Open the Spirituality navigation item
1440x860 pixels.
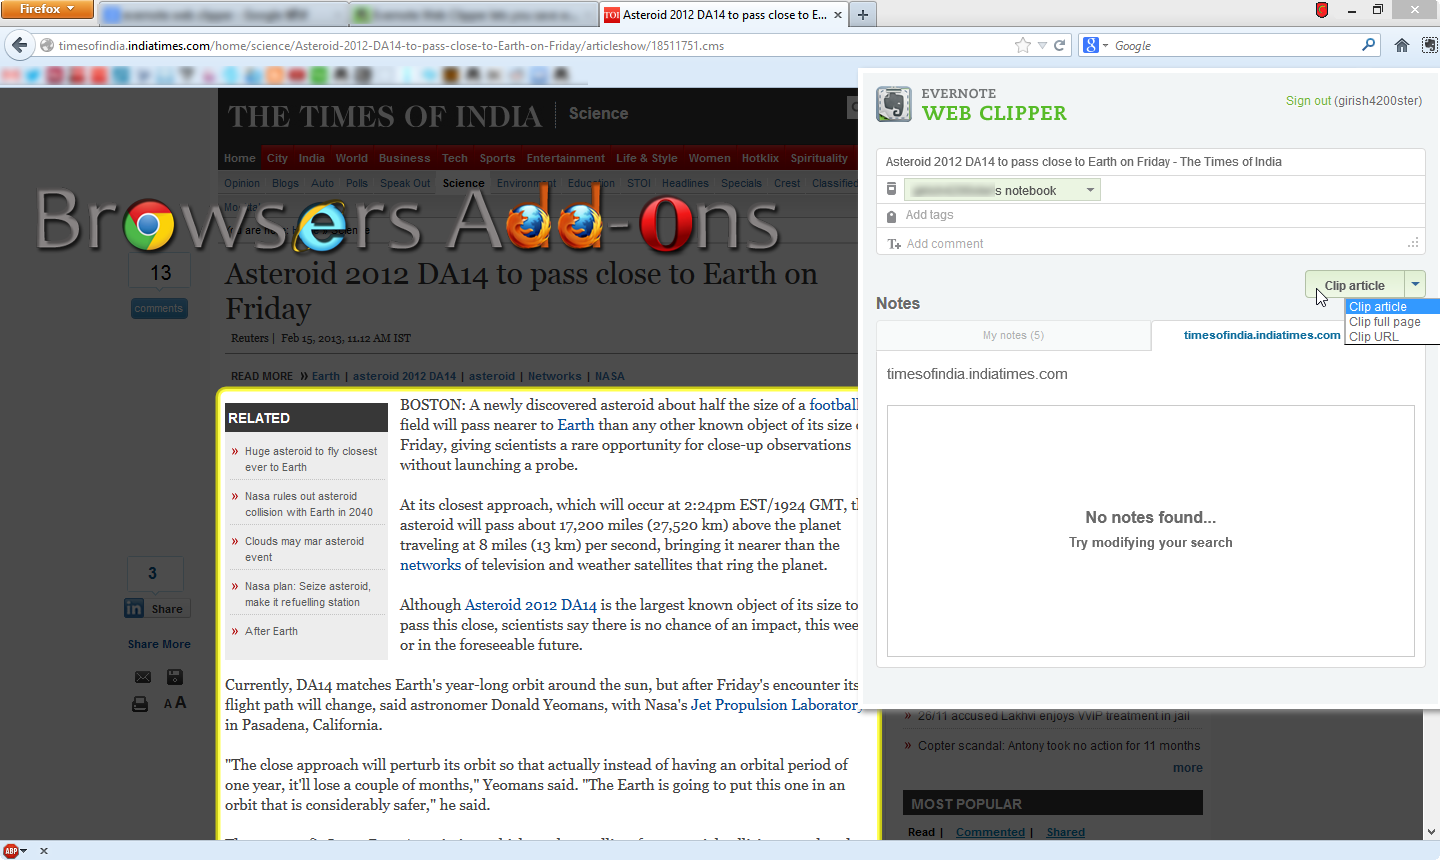tap(819, 158)
